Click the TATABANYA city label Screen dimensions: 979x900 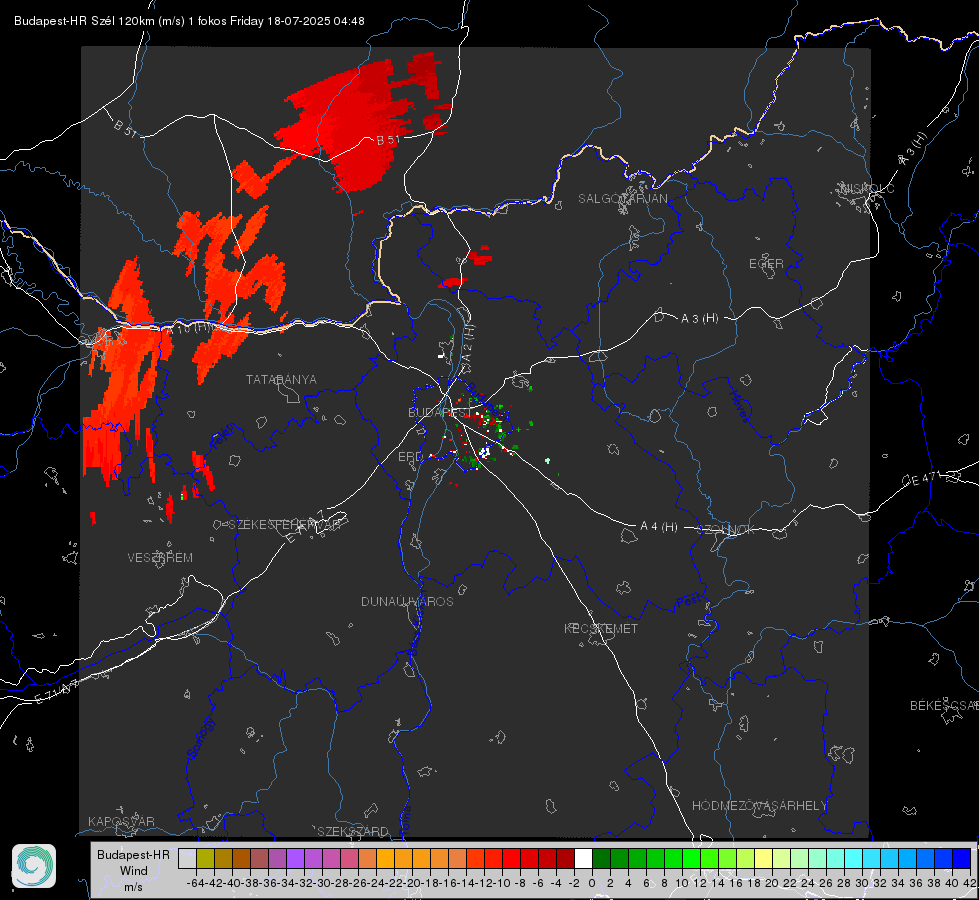pyautogui.click(x=281, y=379)
